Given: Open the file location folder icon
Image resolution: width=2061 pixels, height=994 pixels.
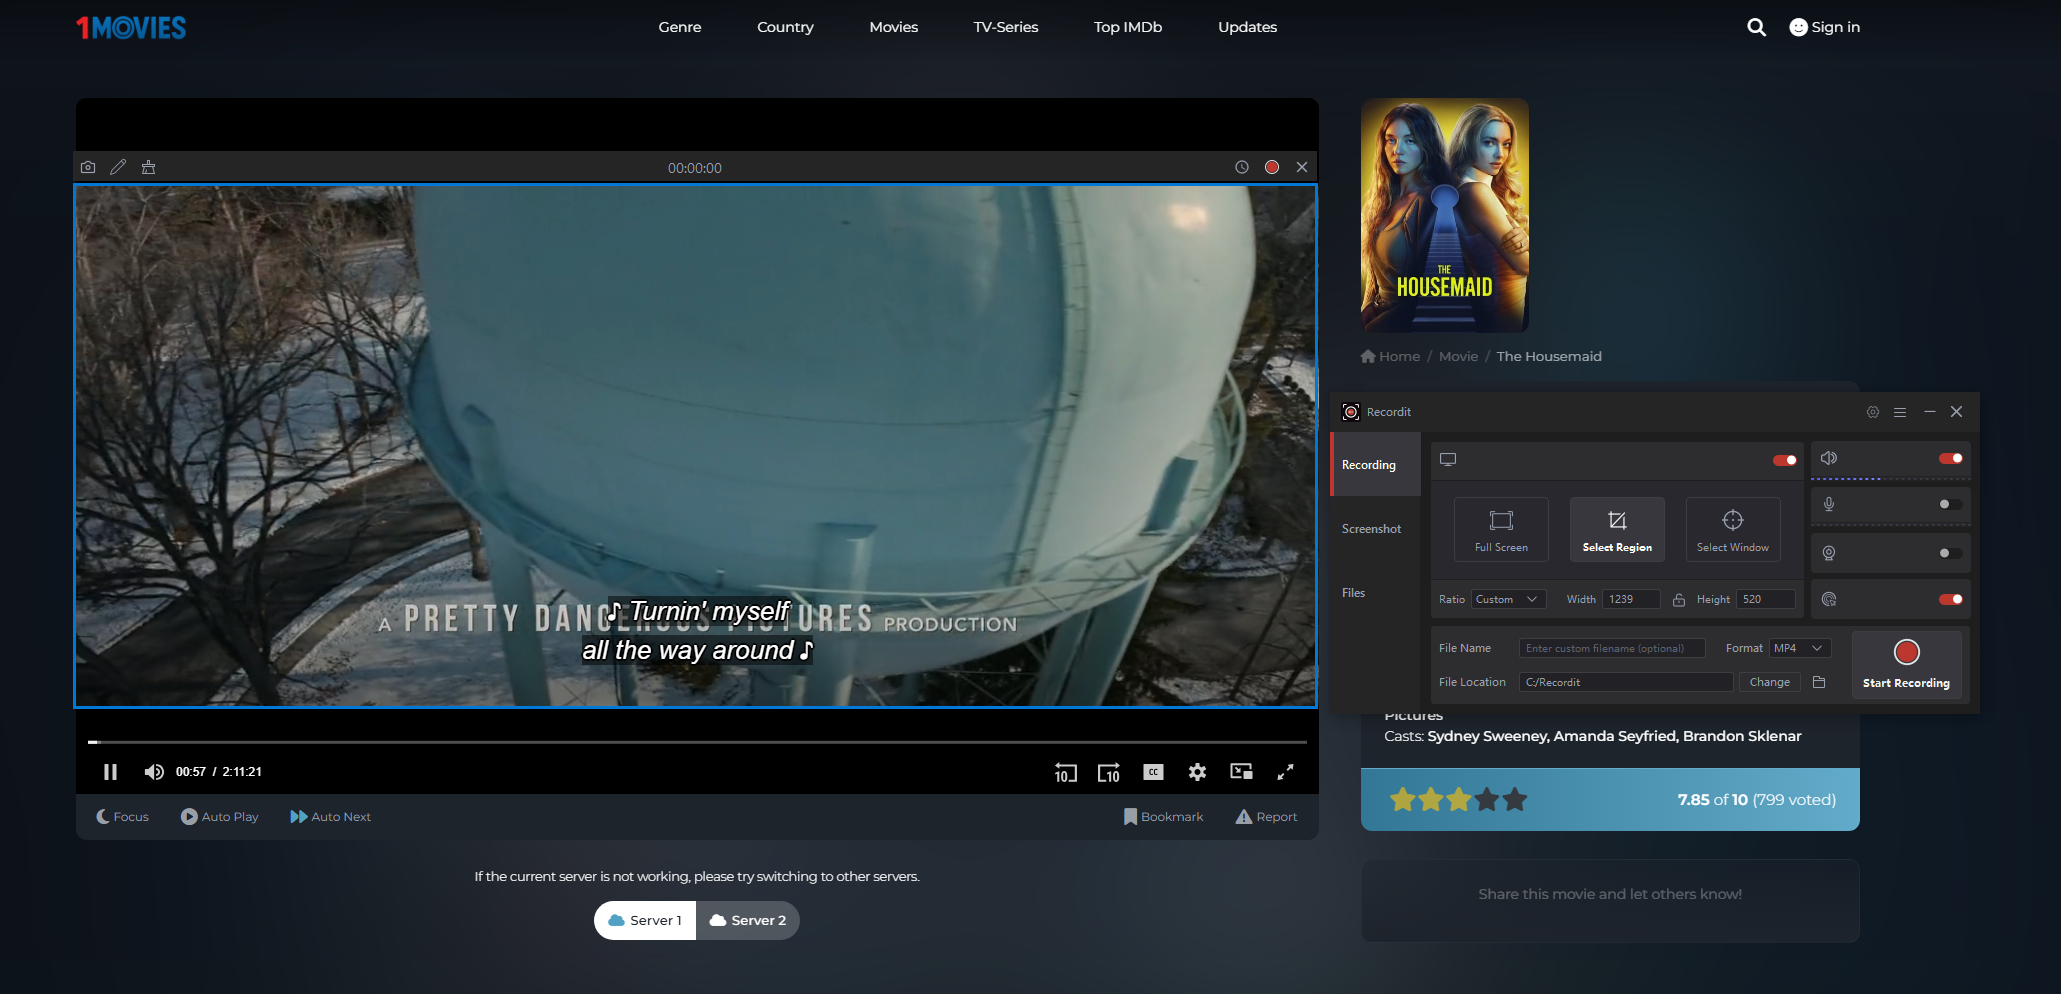Looking at the screenshot, I should [1819, 682].
